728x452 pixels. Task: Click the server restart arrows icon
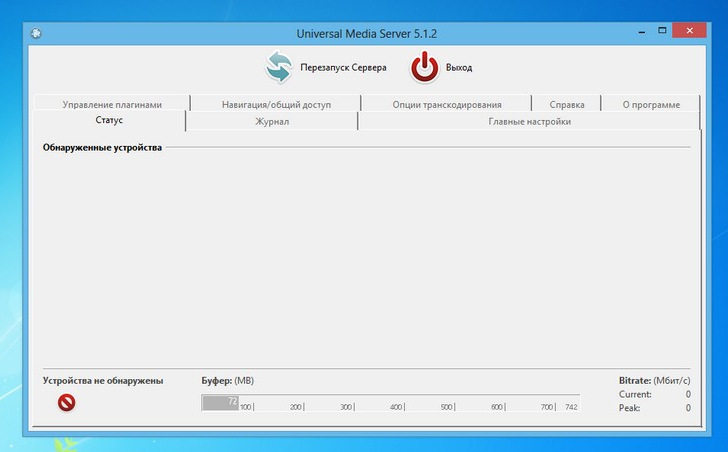tap(279, 67)
